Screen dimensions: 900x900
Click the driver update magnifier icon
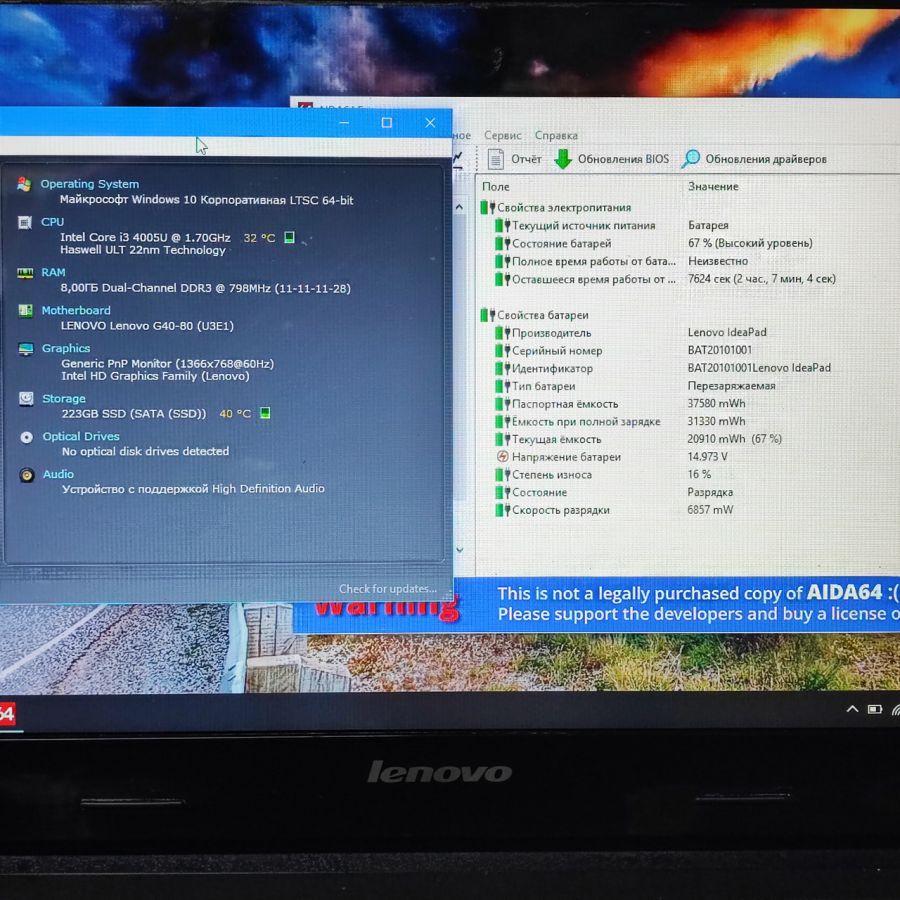pyautogui.click(x=690, y=159)
